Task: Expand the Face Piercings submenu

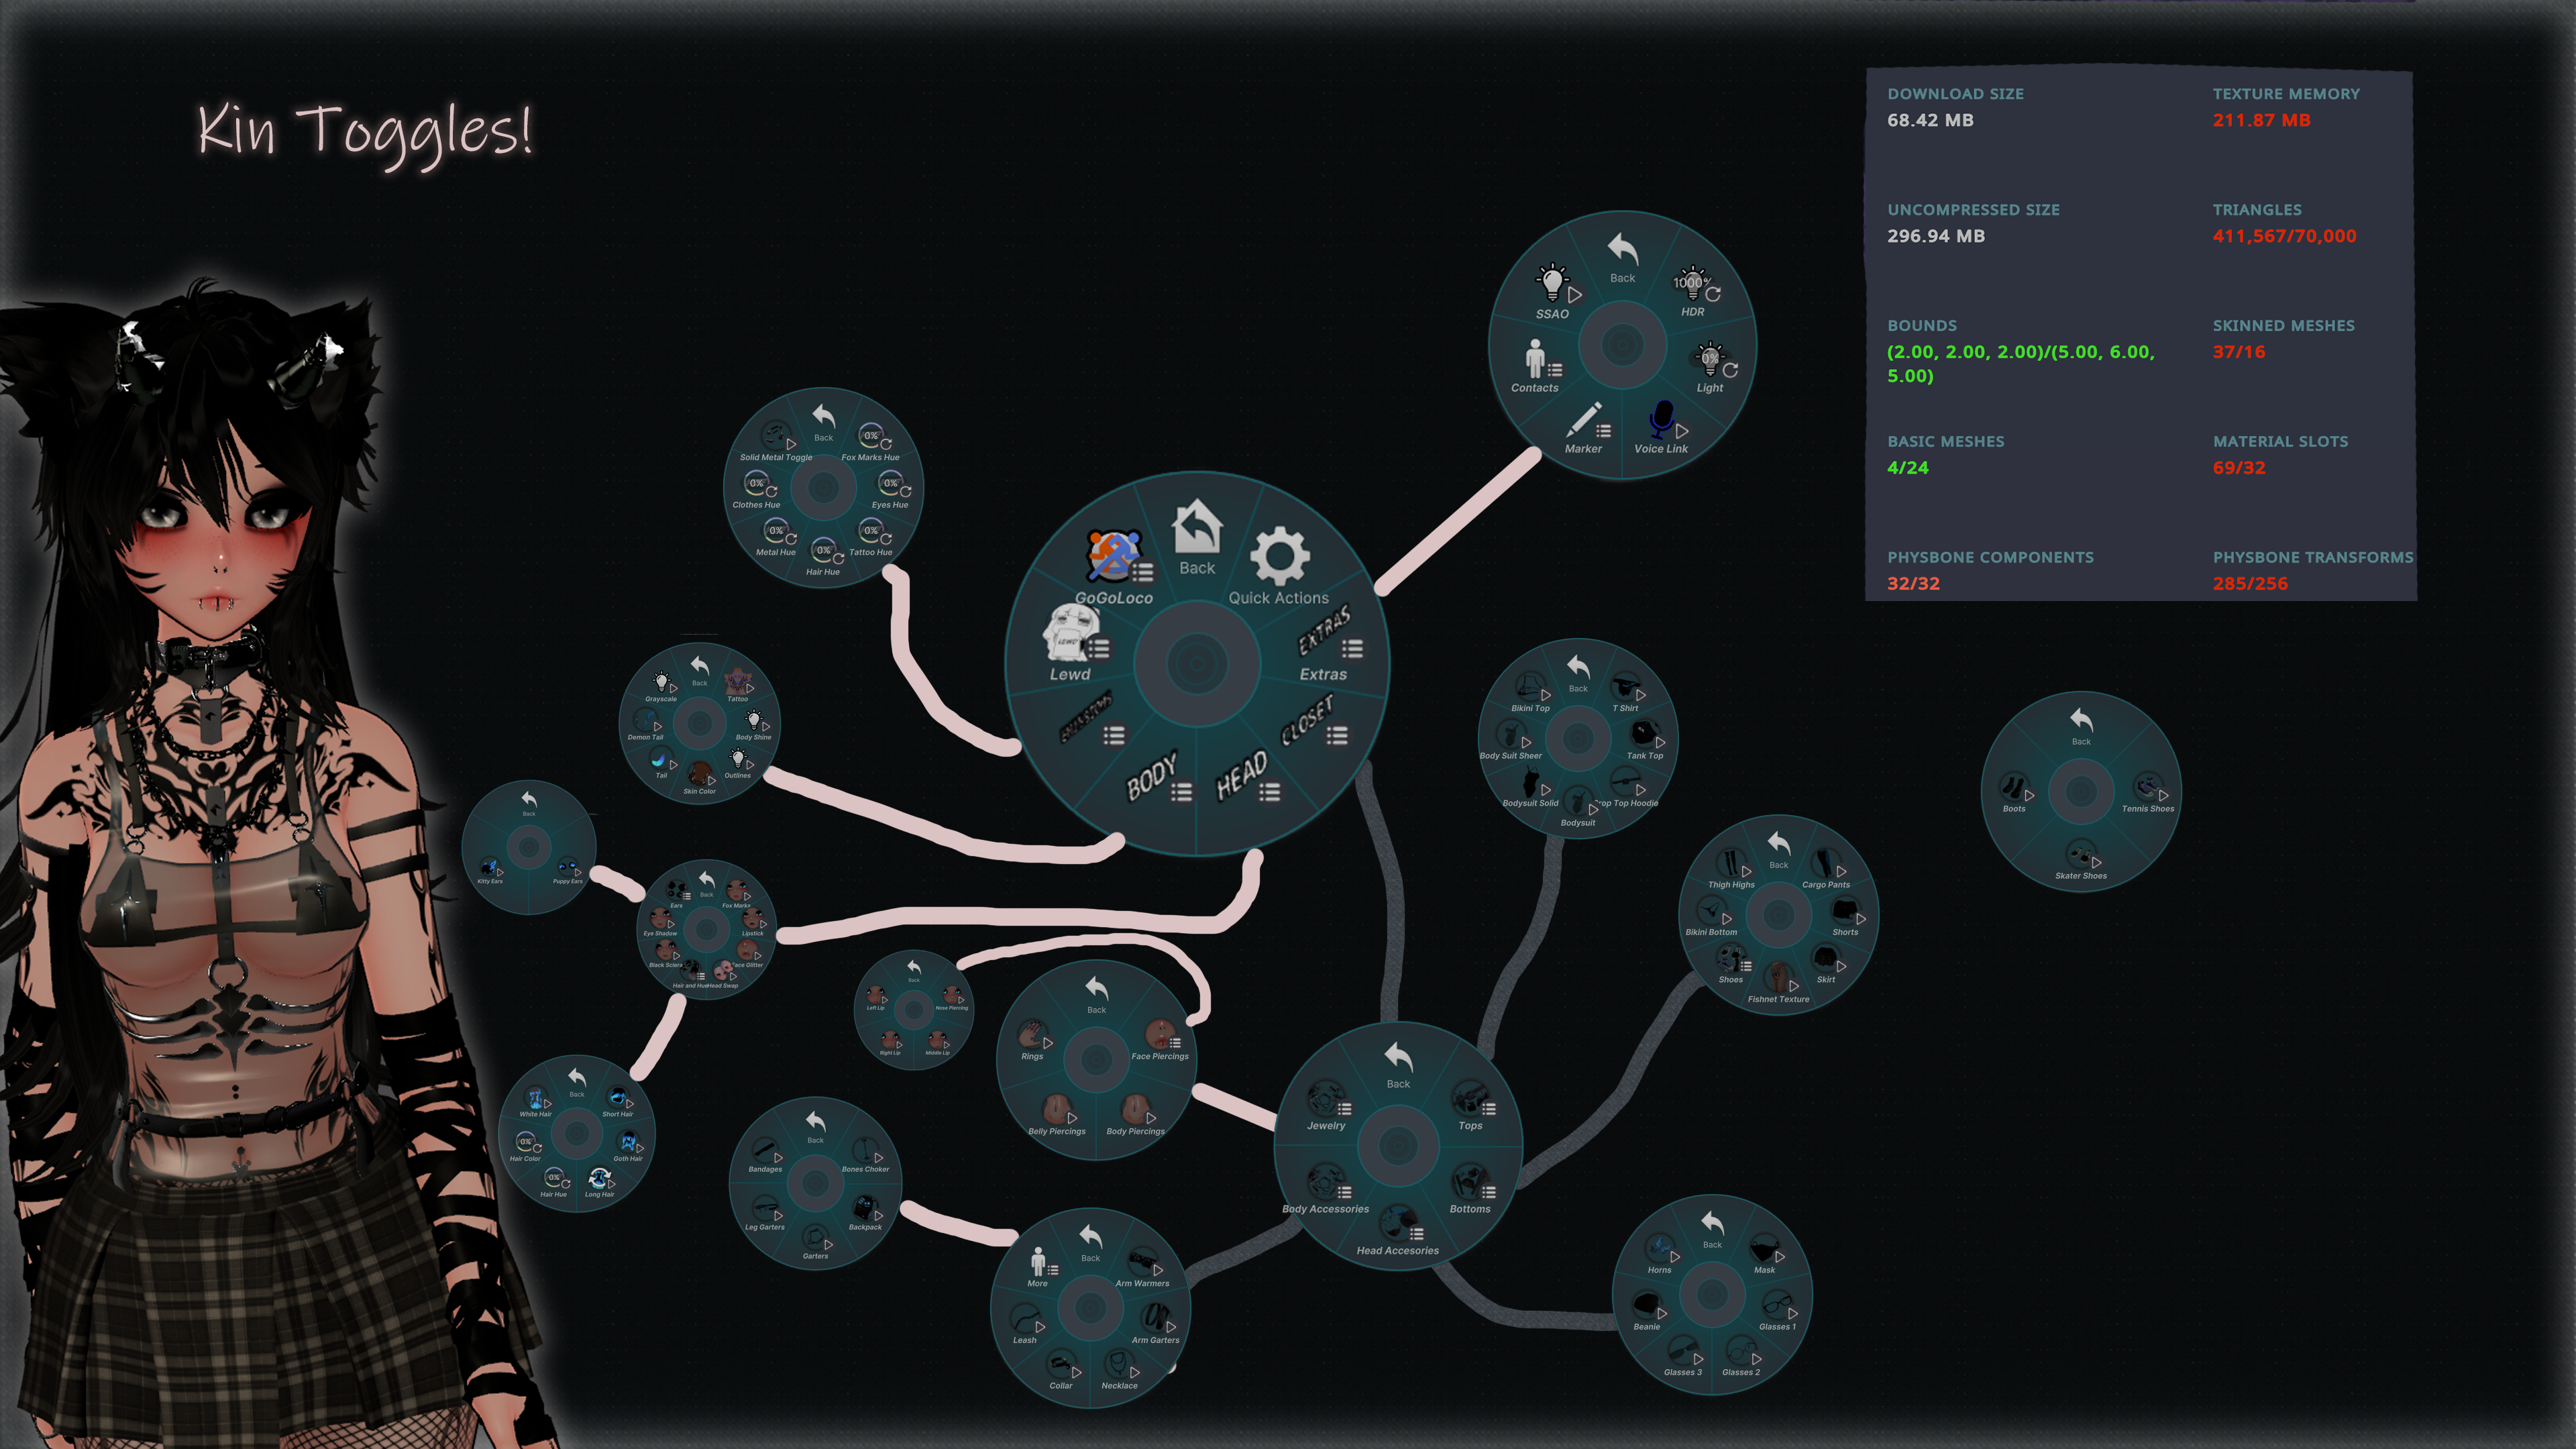Action: pyautogui.click(x=1160, y=1034)
